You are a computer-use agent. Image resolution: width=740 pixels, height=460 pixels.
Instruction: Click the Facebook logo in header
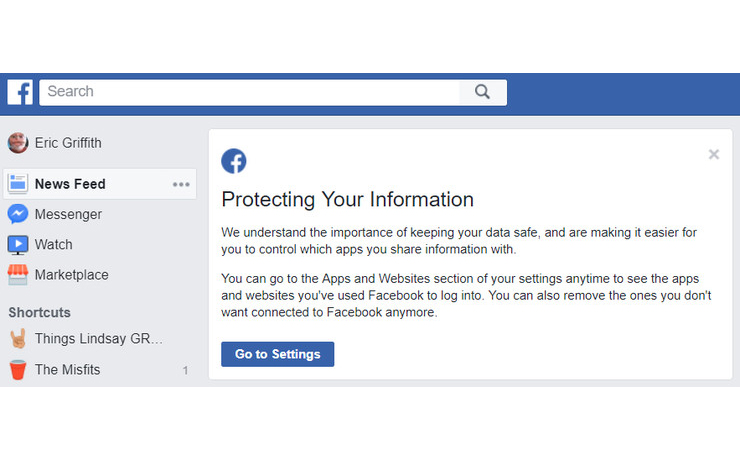tap(20, 92)
